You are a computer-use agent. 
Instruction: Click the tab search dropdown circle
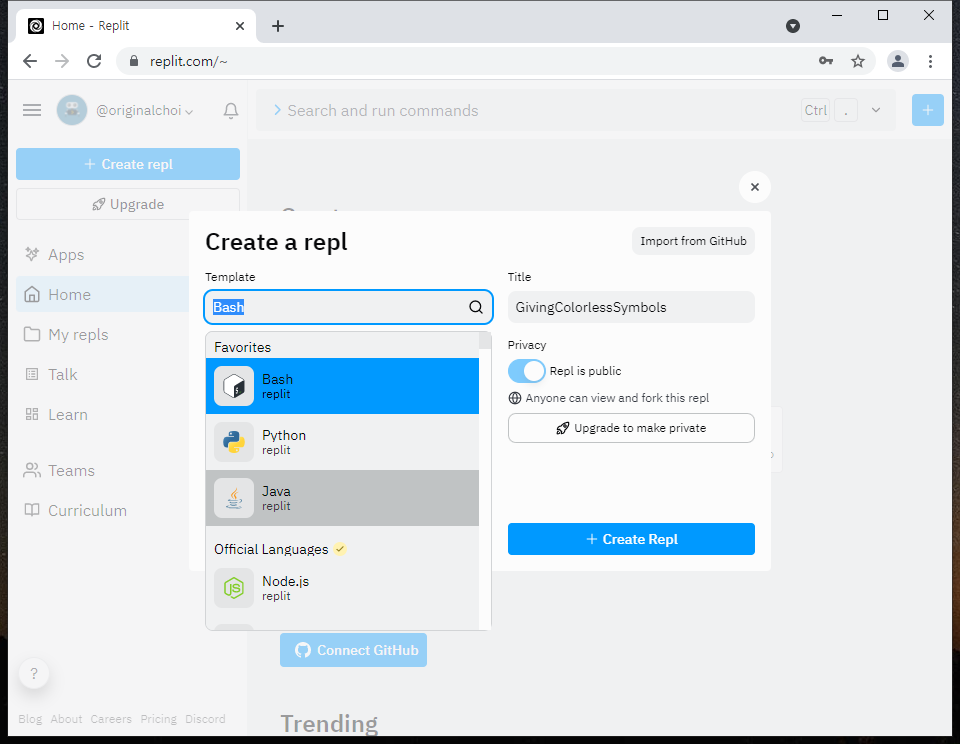click(793, 26)
